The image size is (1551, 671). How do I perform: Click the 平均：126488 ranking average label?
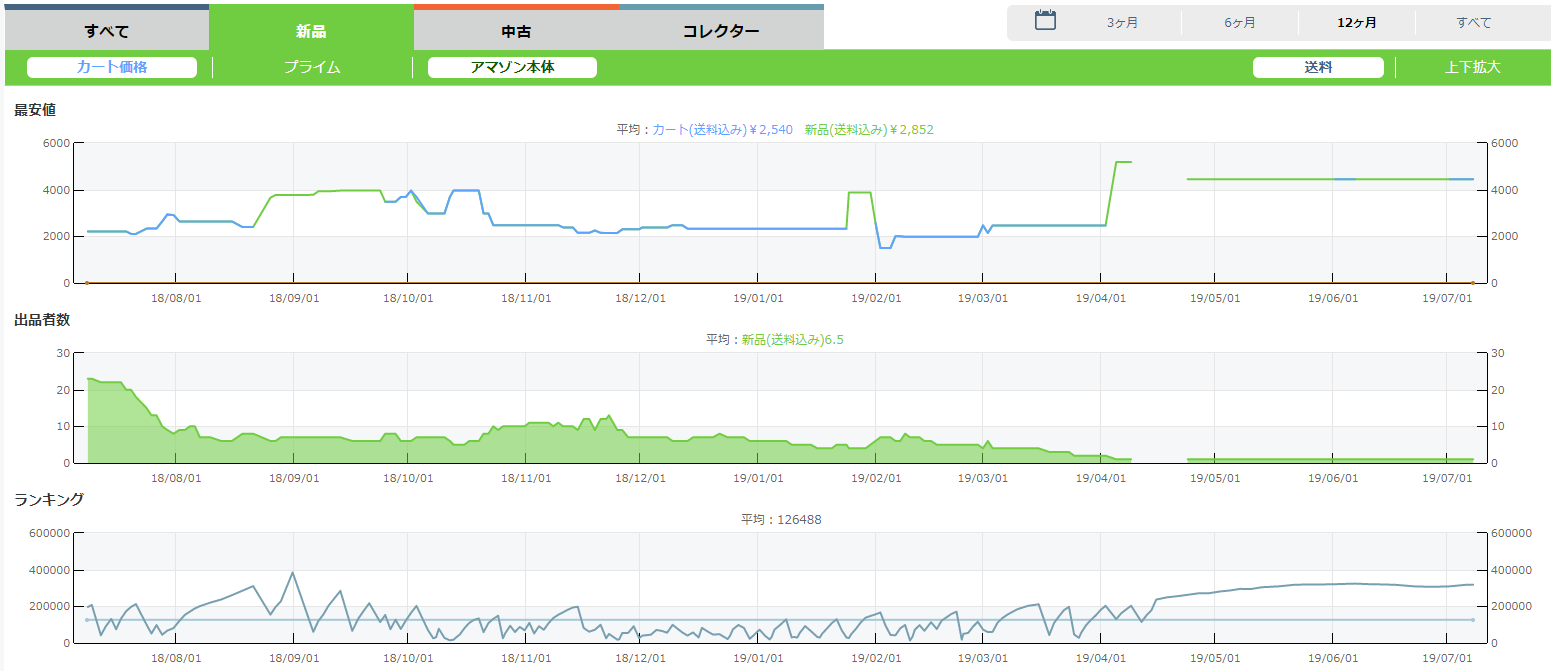pos(781,519)
